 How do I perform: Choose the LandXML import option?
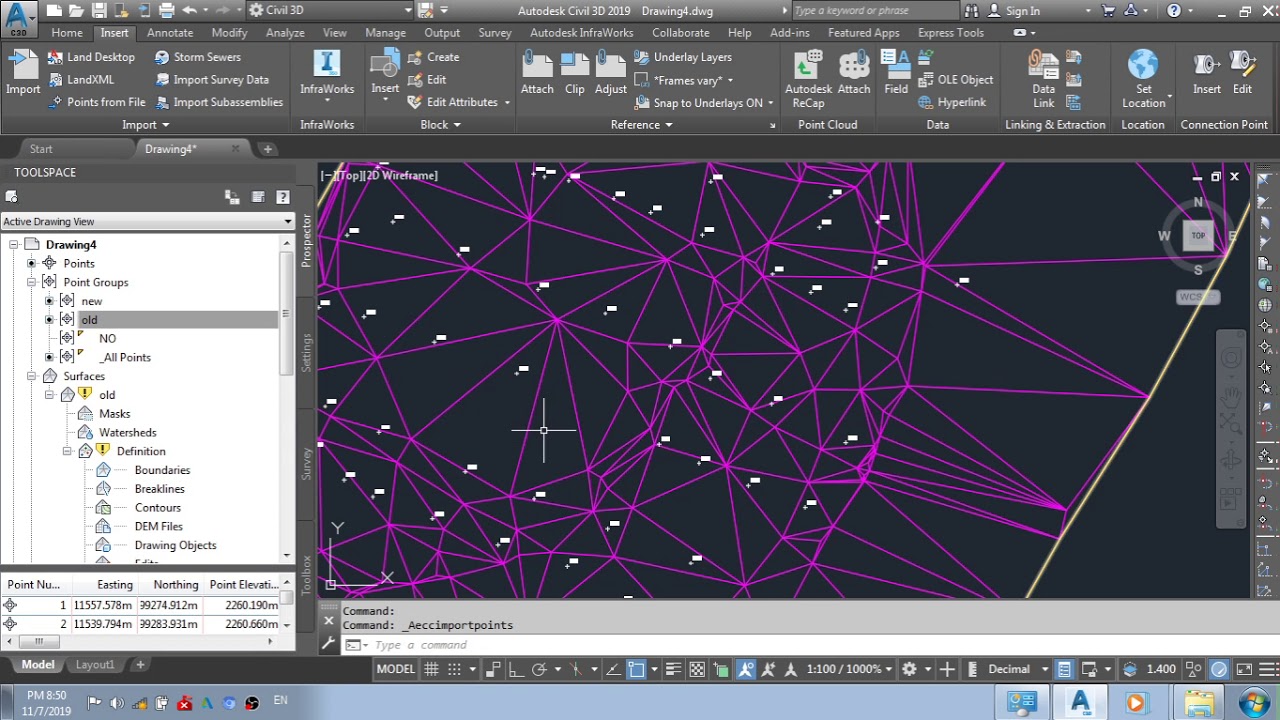pyautogui.click(x=81, y=80)
